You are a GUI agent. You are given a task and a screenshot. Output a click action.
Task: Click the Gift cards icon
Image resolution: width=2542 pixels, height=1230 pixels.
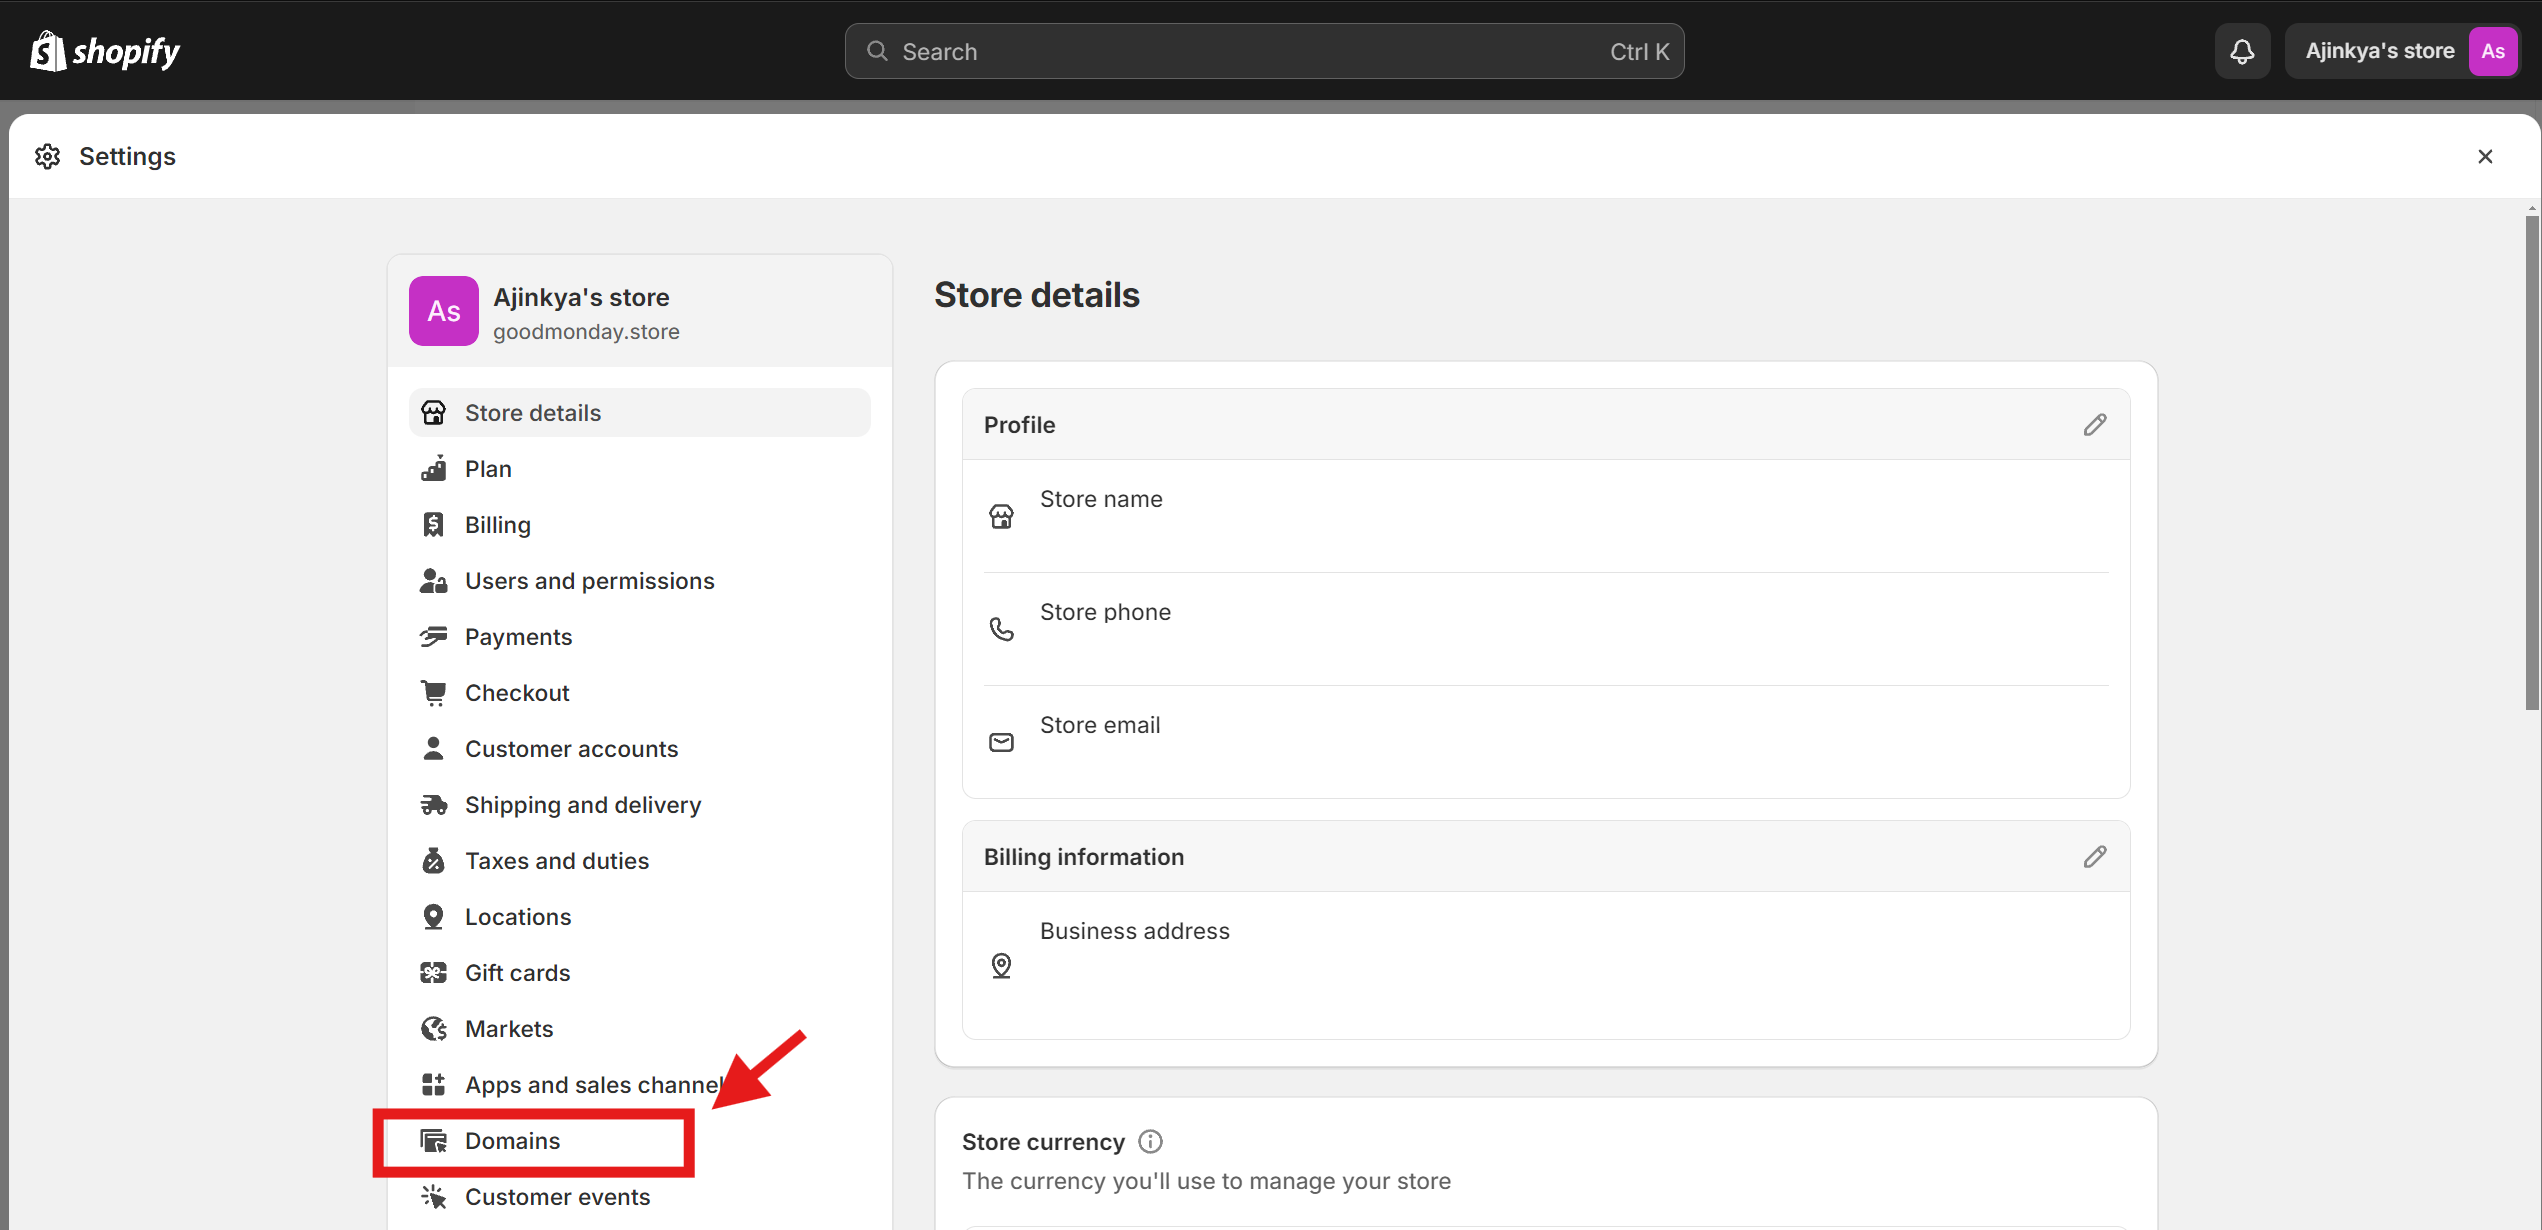click(x=433, y=973)
